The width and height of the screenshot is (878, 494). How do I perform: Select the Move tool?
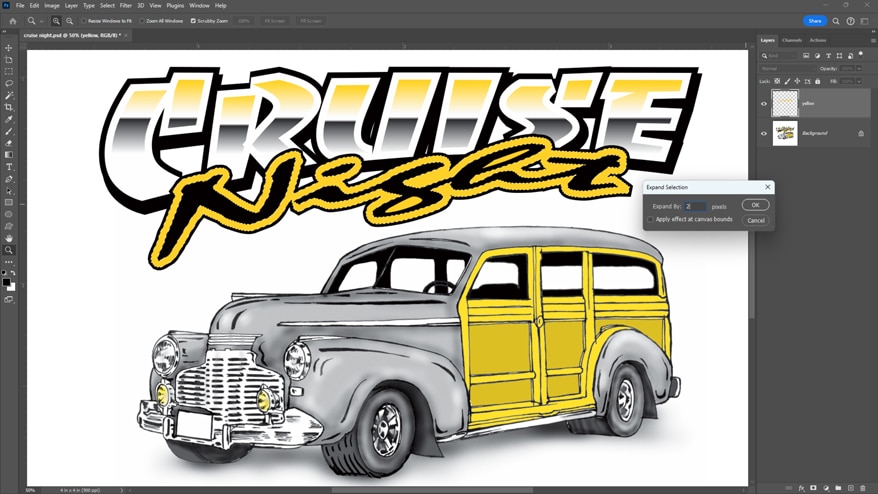[x=9, y=48]
